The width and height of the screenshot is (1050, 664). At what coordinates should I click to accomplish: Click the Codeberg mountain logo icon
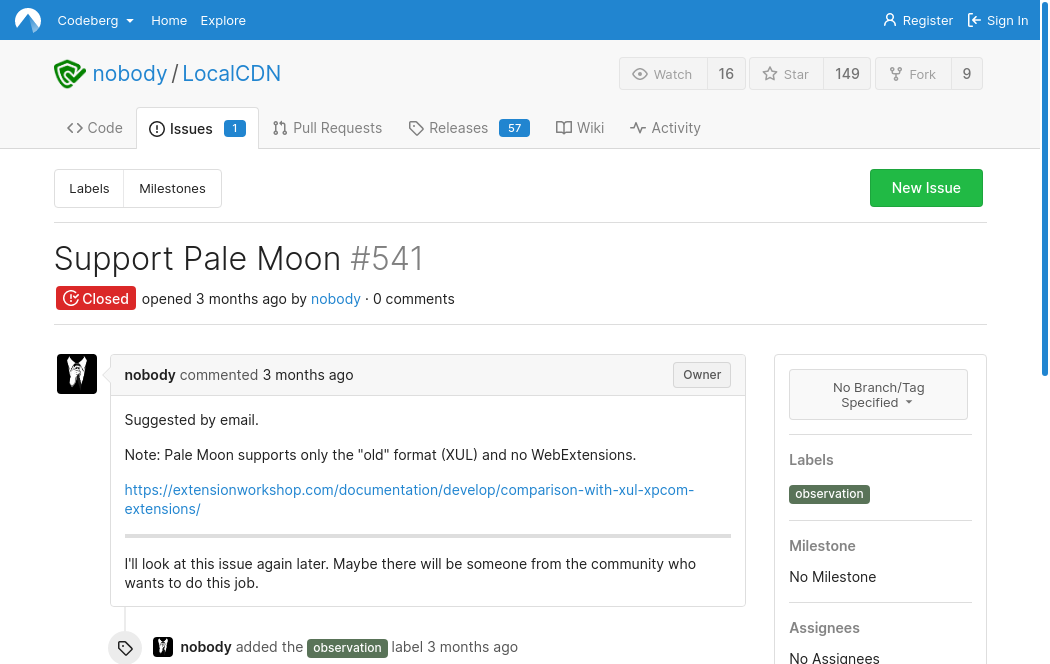[28, 20]
